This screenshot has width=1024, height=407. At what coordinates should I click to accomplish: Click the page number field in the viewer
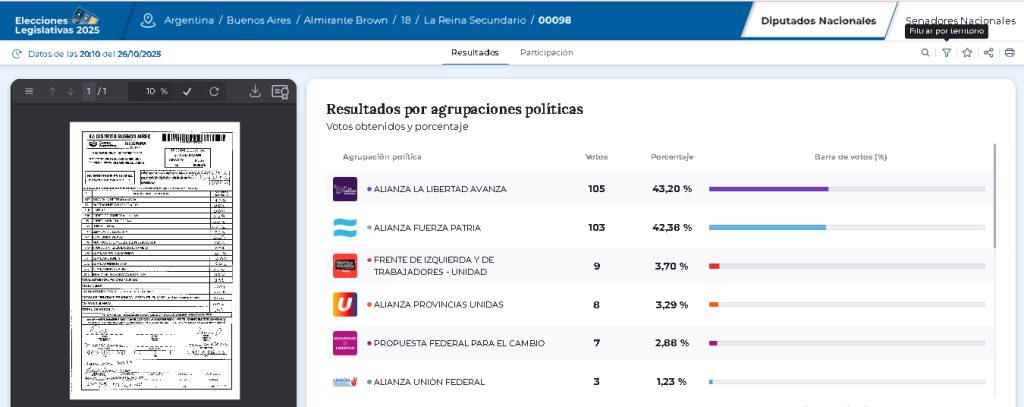pyautogui.click(x=88, y=91)
